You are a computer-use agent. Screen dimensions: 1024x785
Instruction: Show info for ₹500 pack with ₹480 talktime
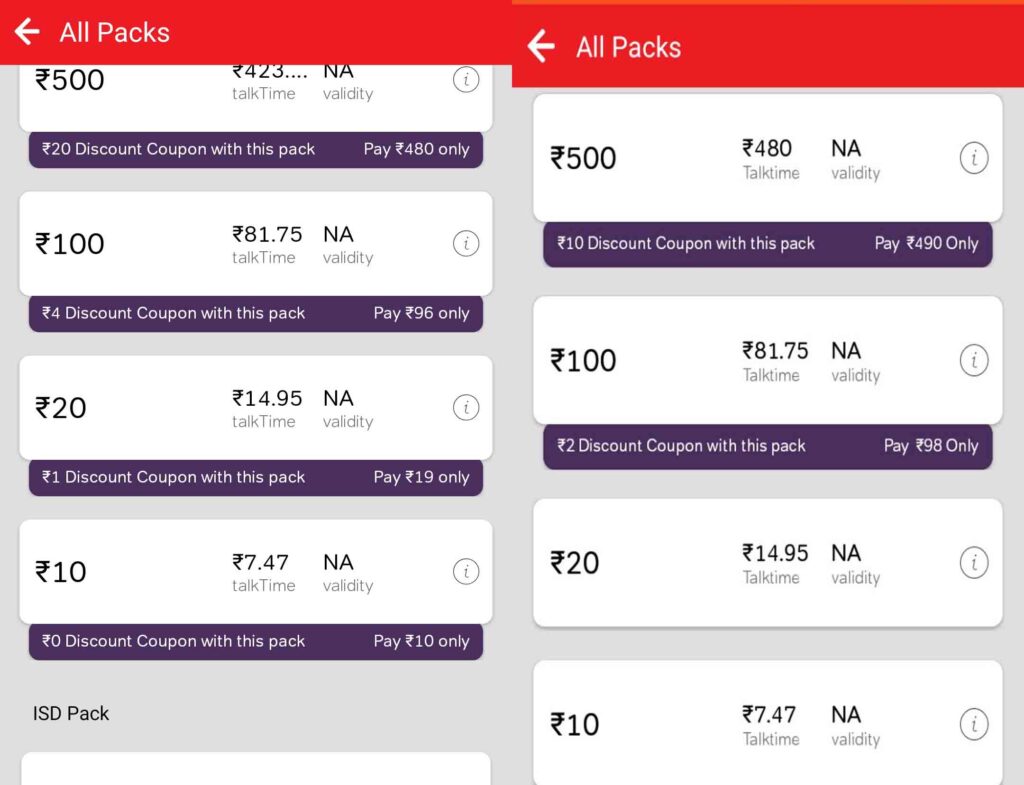click(974, 158)
